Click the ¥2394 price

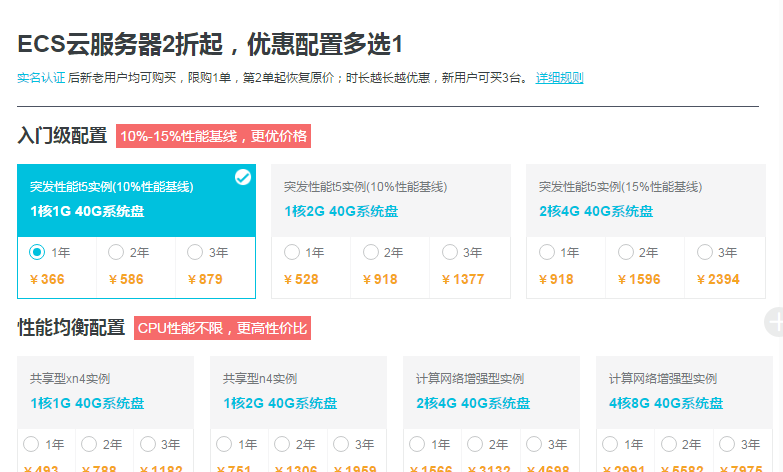tap(718, 279)
